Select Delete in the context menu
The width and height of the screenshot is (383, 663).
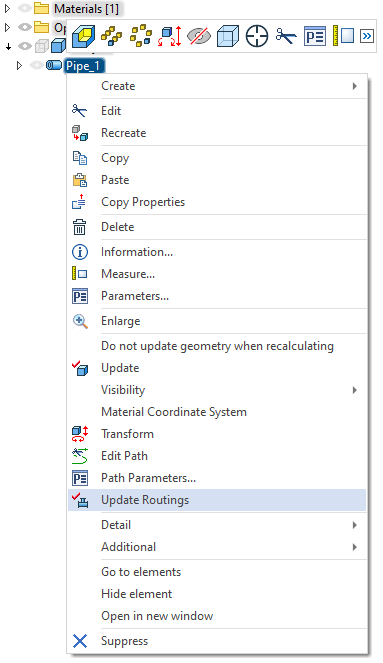217,227
